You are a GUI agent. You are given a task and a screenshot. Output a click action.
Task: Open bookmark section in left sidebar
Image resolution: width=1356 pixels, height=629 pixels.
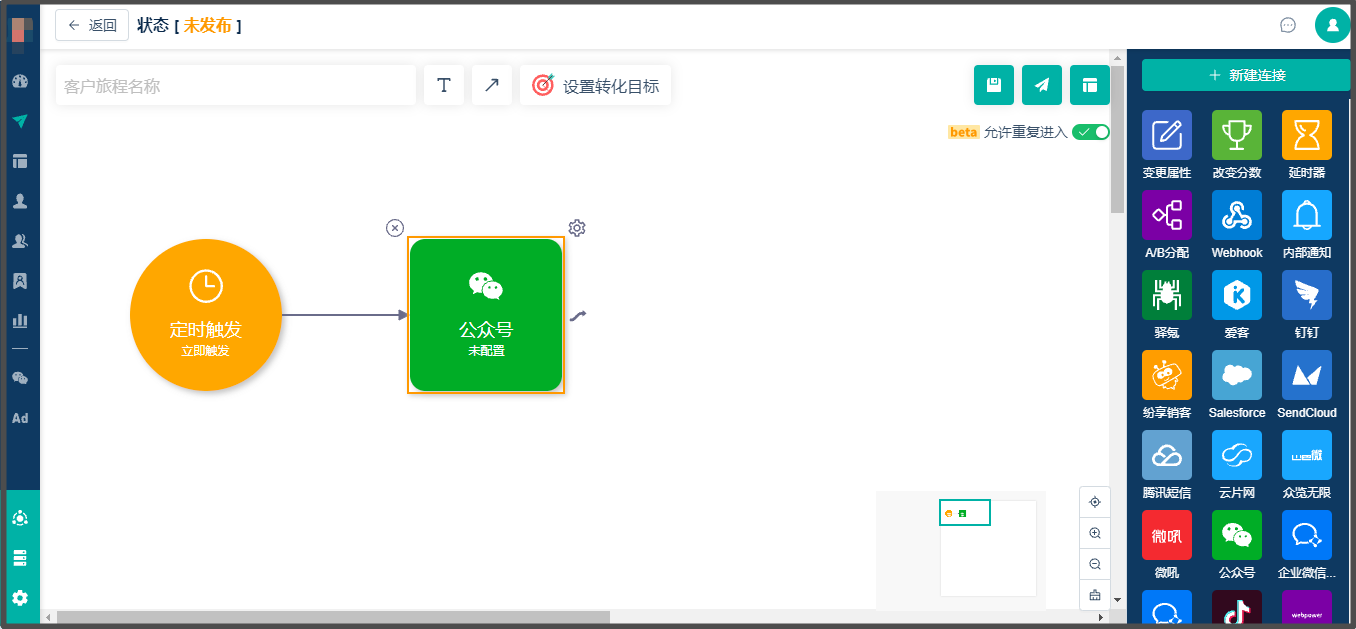pyautogui.click(x=20, y=281)
